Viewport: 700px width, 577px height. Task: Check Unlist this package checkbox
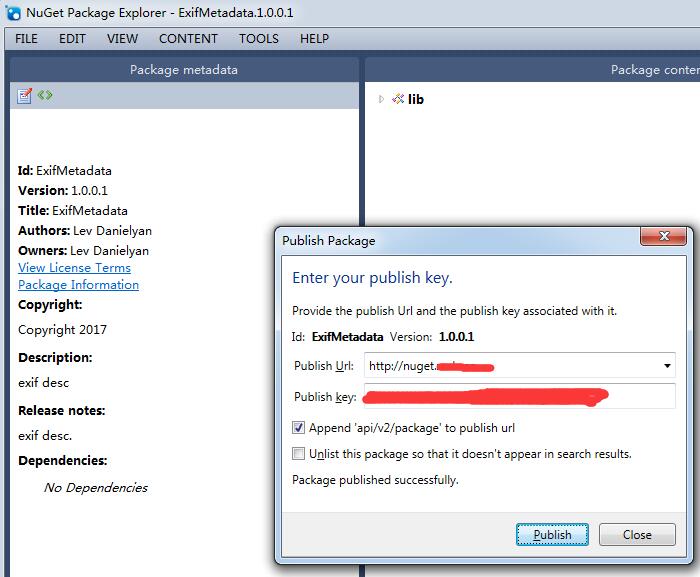[x=298, y=454]
